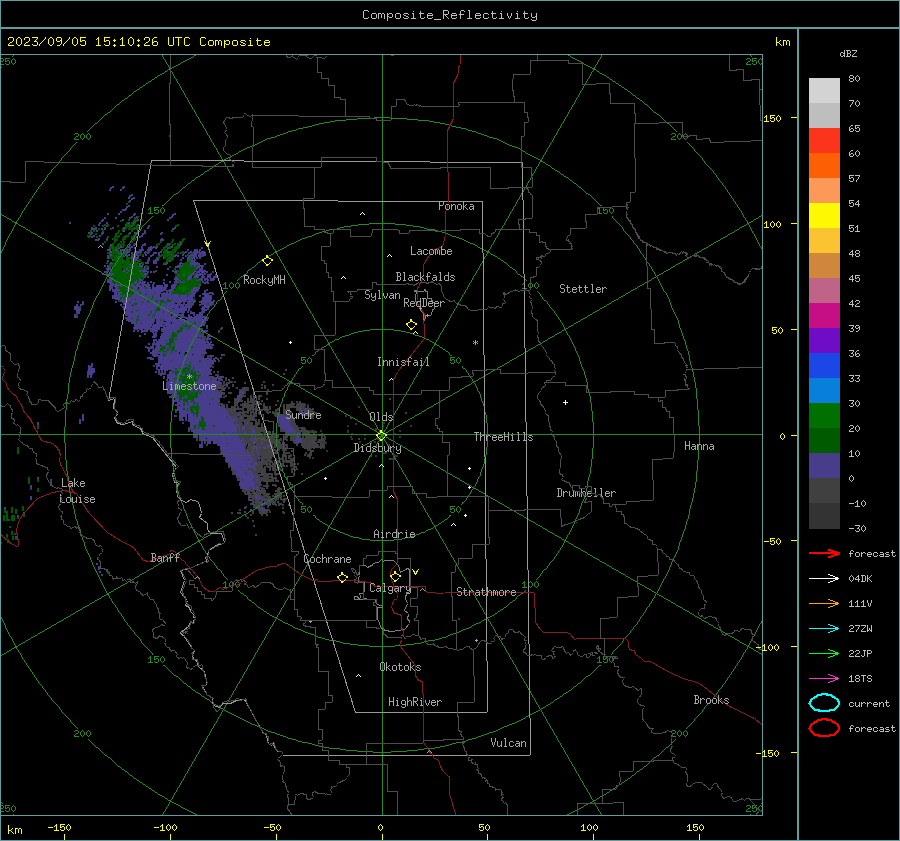Click the Lake Louise label
This screenshot has width=900, height=841.
click(x=77, y=491)
